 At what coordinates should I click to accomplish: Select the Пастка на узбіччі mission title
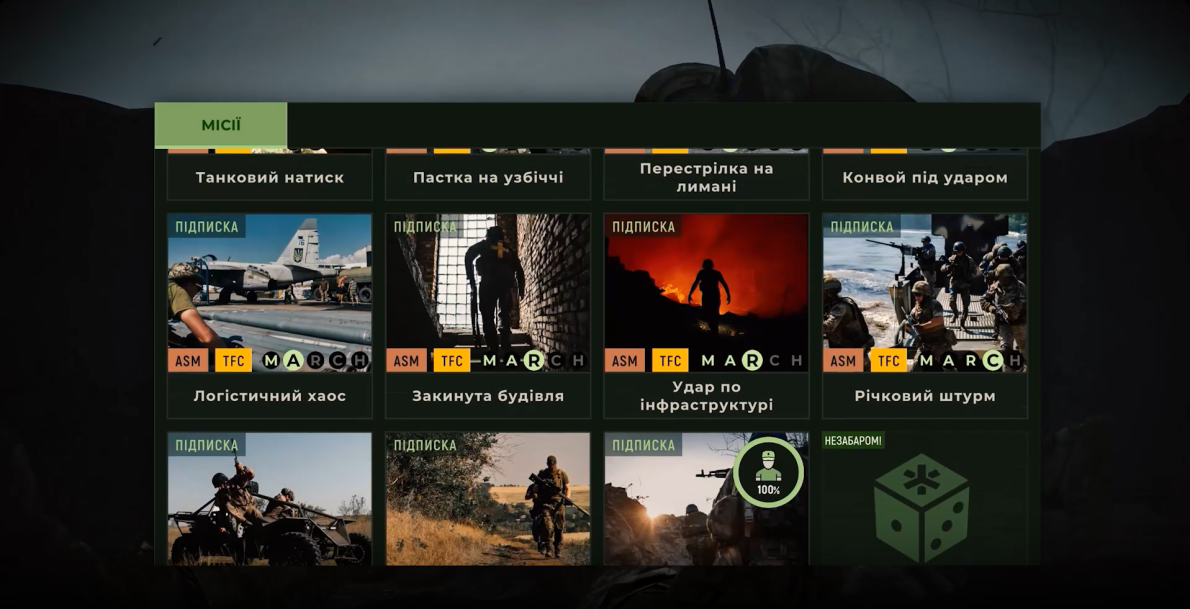[x=488, y=178]
